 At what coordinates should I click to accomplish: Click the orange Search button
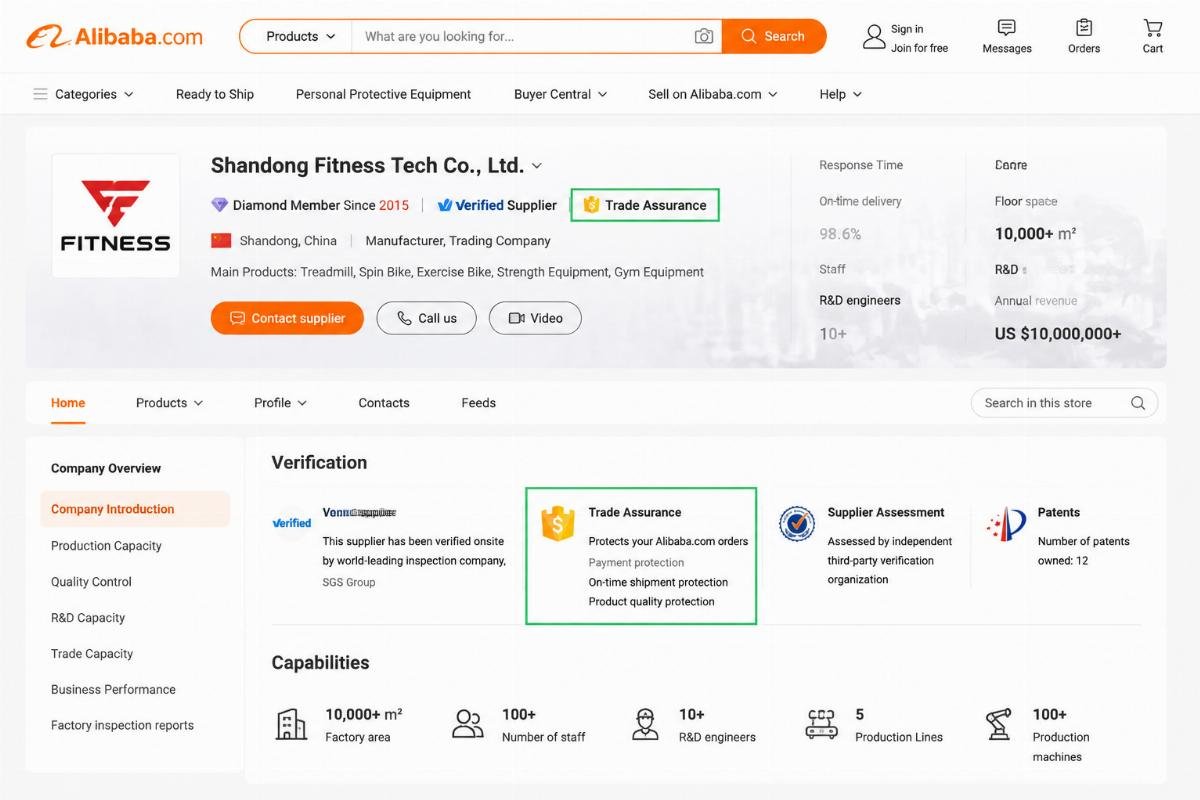pos(774,36)
